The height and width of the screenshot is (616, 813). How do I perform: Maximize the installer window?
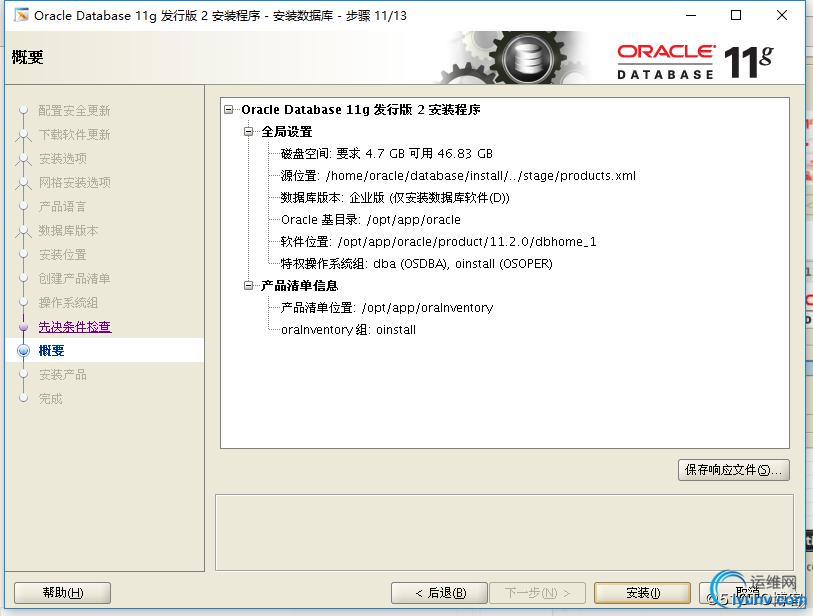click(735, 16)
